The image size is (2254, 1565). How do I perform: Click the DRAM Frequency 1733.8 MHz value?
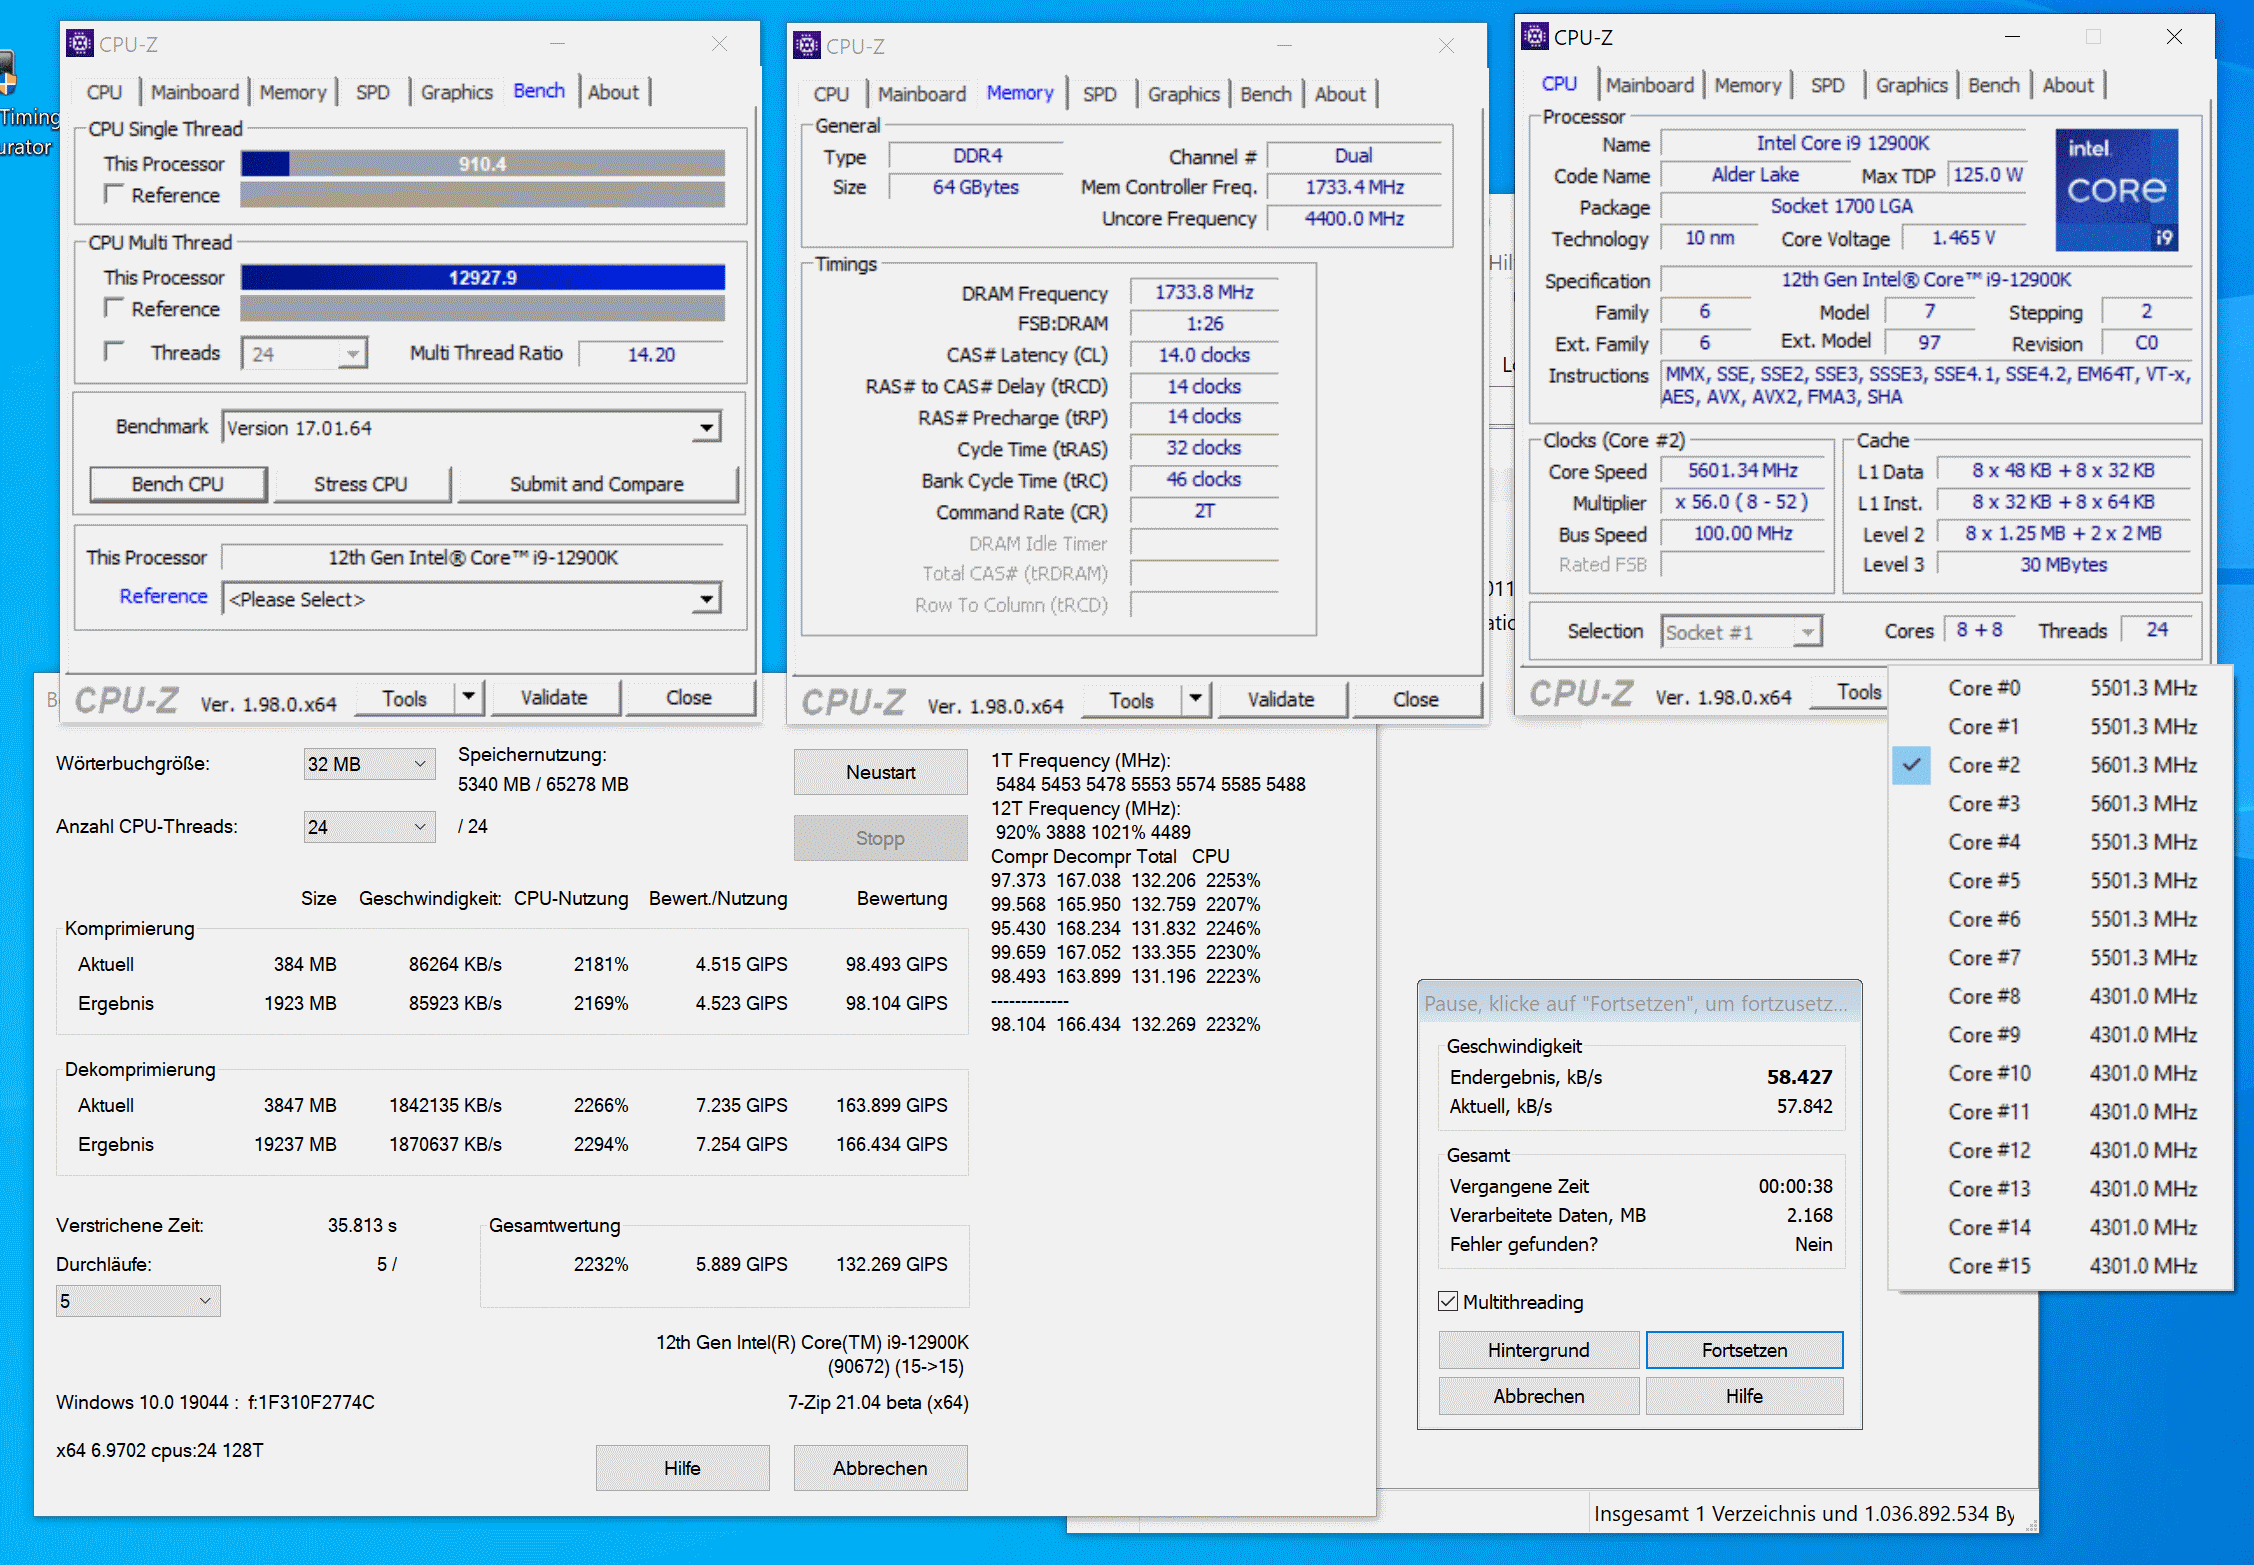coord(1204,292)
